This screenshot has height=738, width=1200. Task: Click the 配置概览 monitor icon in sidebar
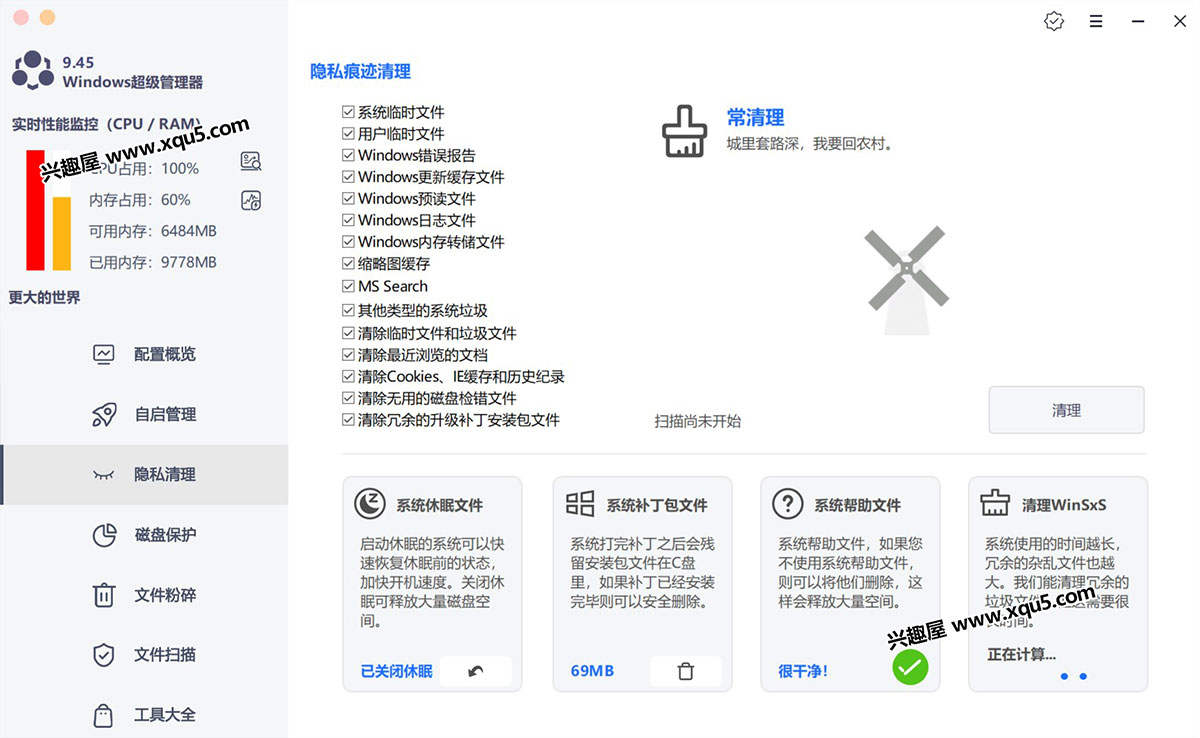point(104,354)
